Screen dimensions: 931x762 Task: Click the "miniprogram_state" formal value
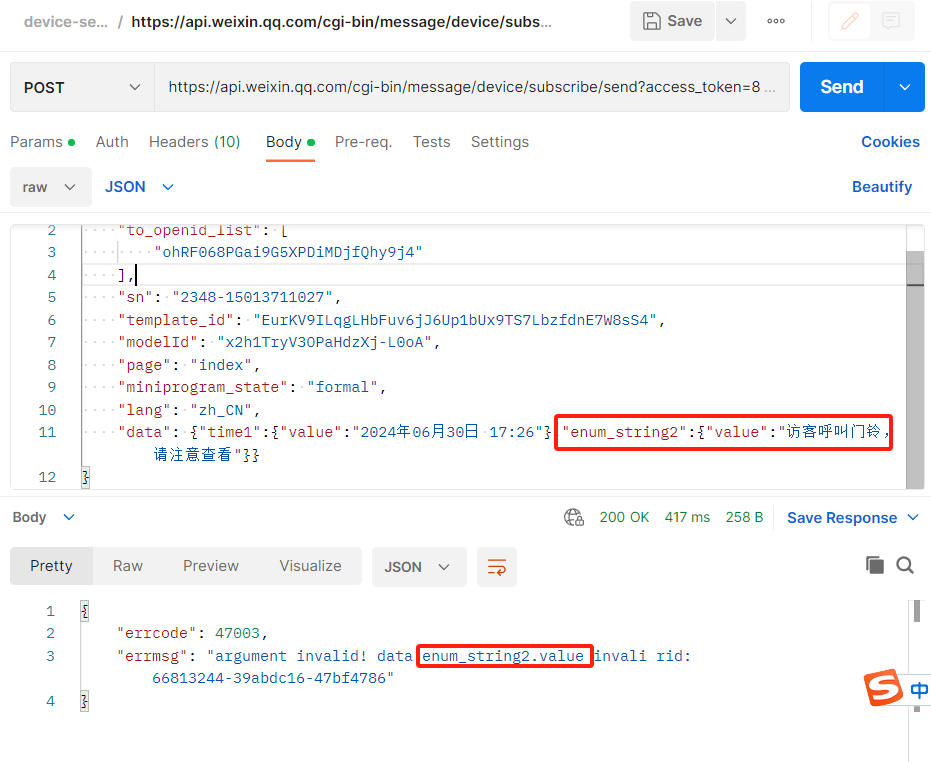pyautogui.click(x=342, y=387)
